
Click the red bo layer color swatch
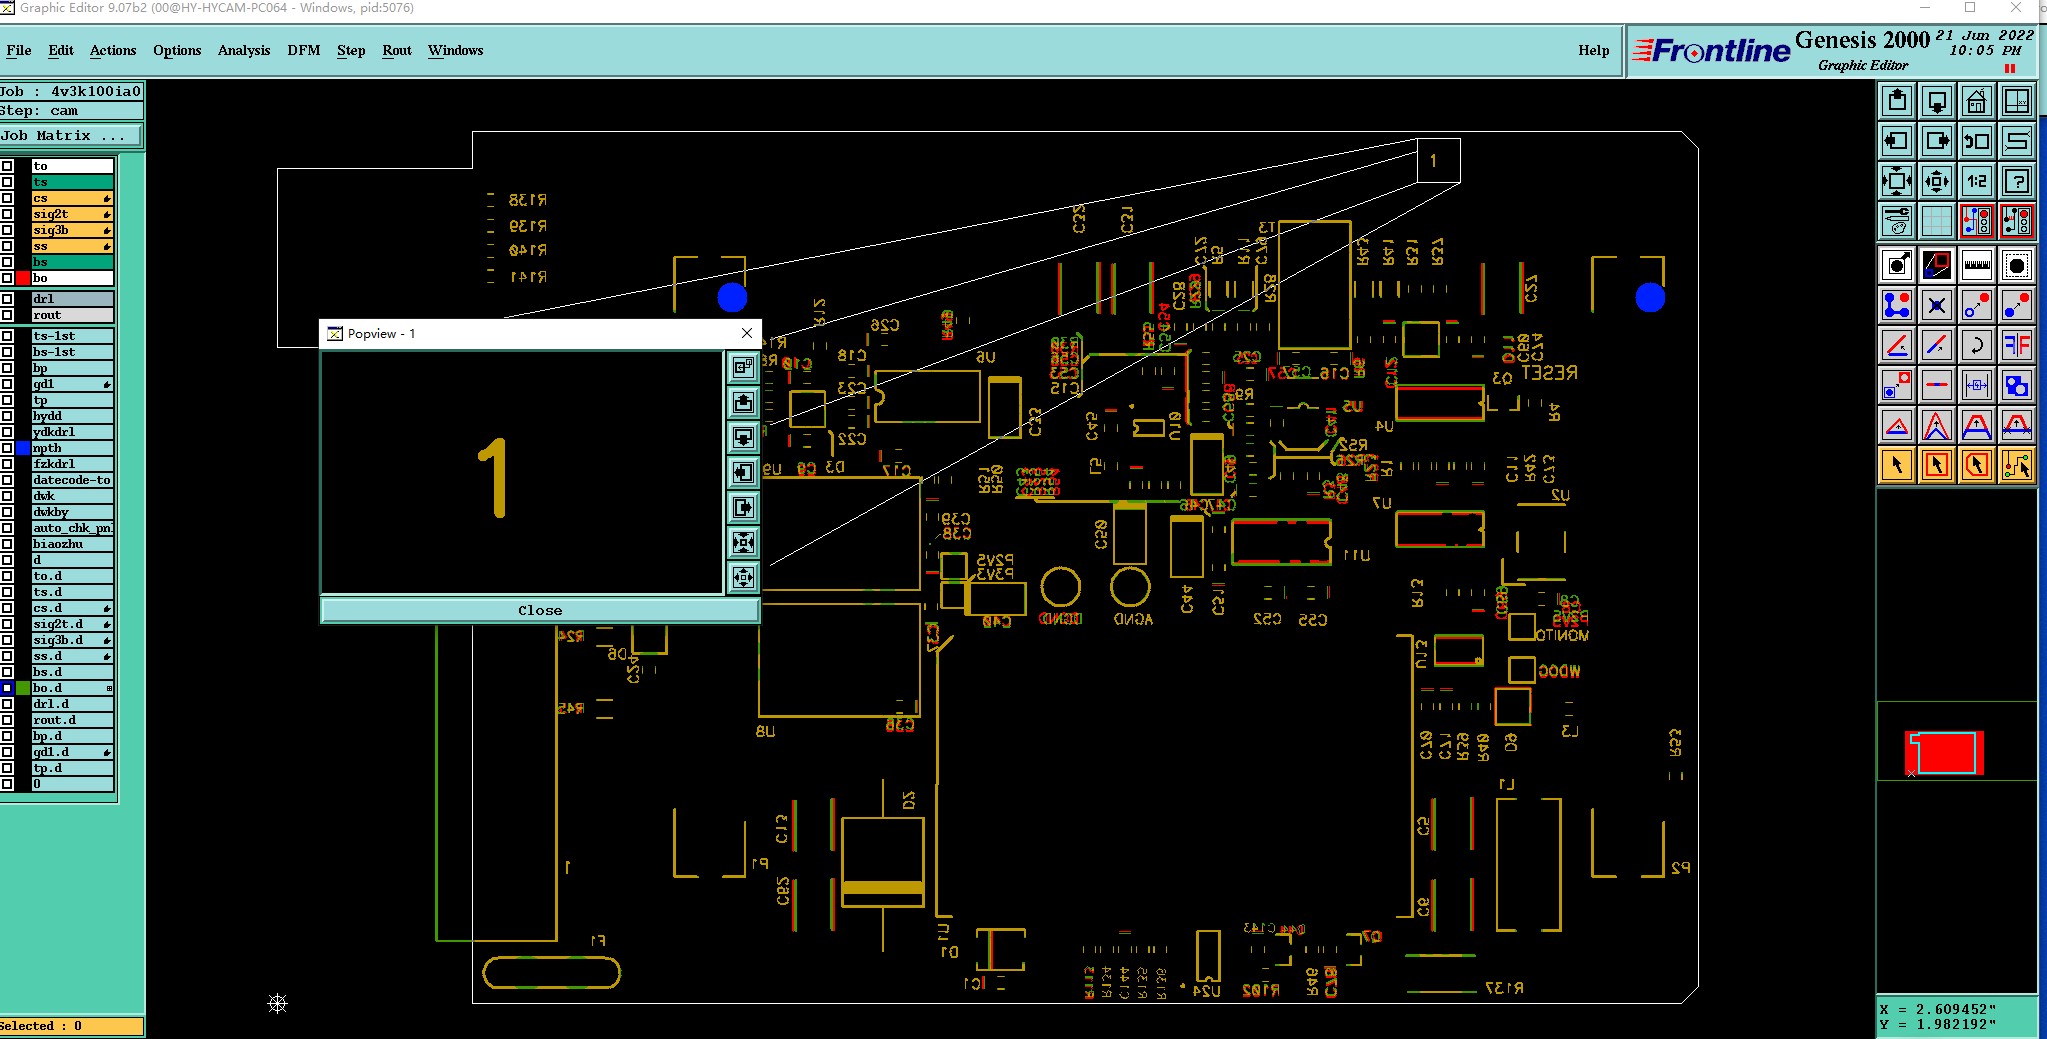pyautogui.click(x=23, y=278)
